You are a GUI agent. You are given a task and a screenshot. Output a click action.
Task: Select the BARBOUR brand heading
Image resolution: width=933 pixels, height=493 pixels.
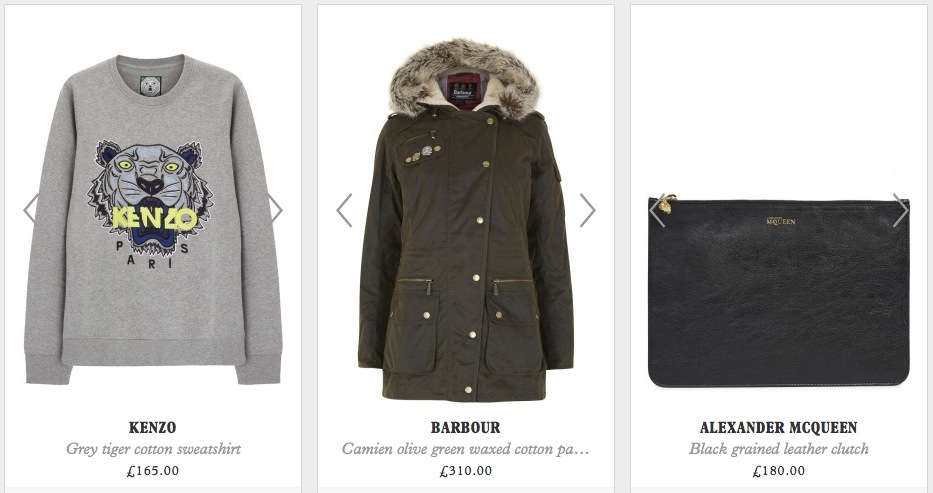tap(465, 428)
